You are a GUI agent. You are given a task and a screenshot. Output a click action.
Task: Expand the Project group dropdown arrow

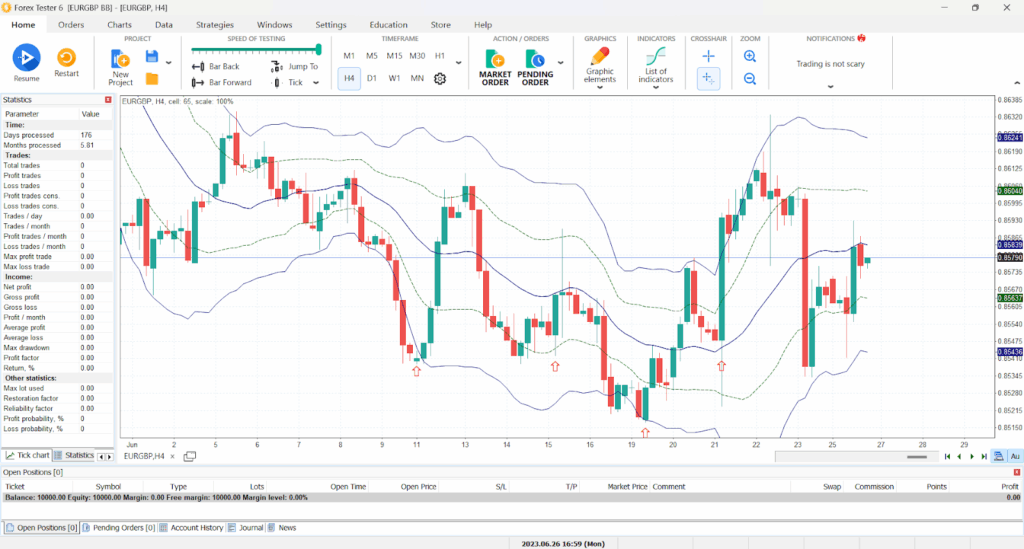168,63
